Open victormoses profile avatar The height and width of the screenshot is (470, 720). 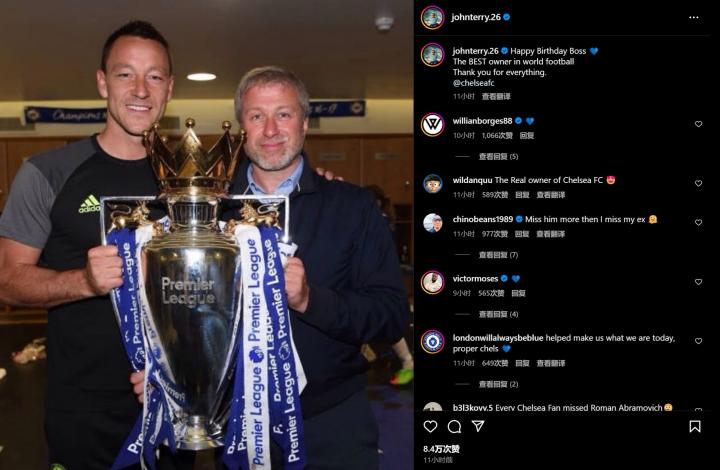click(433, 282)
